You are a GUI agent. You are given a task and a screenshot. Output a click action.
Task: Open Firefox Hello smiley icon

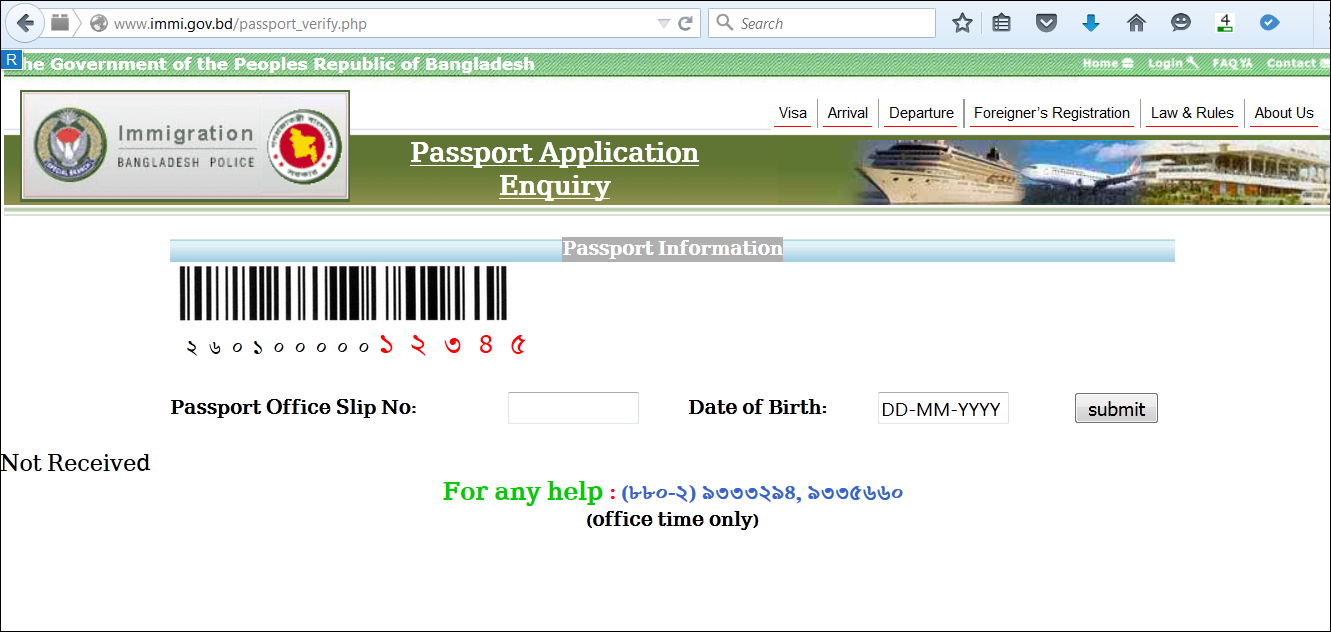[x=1180, y=22]
